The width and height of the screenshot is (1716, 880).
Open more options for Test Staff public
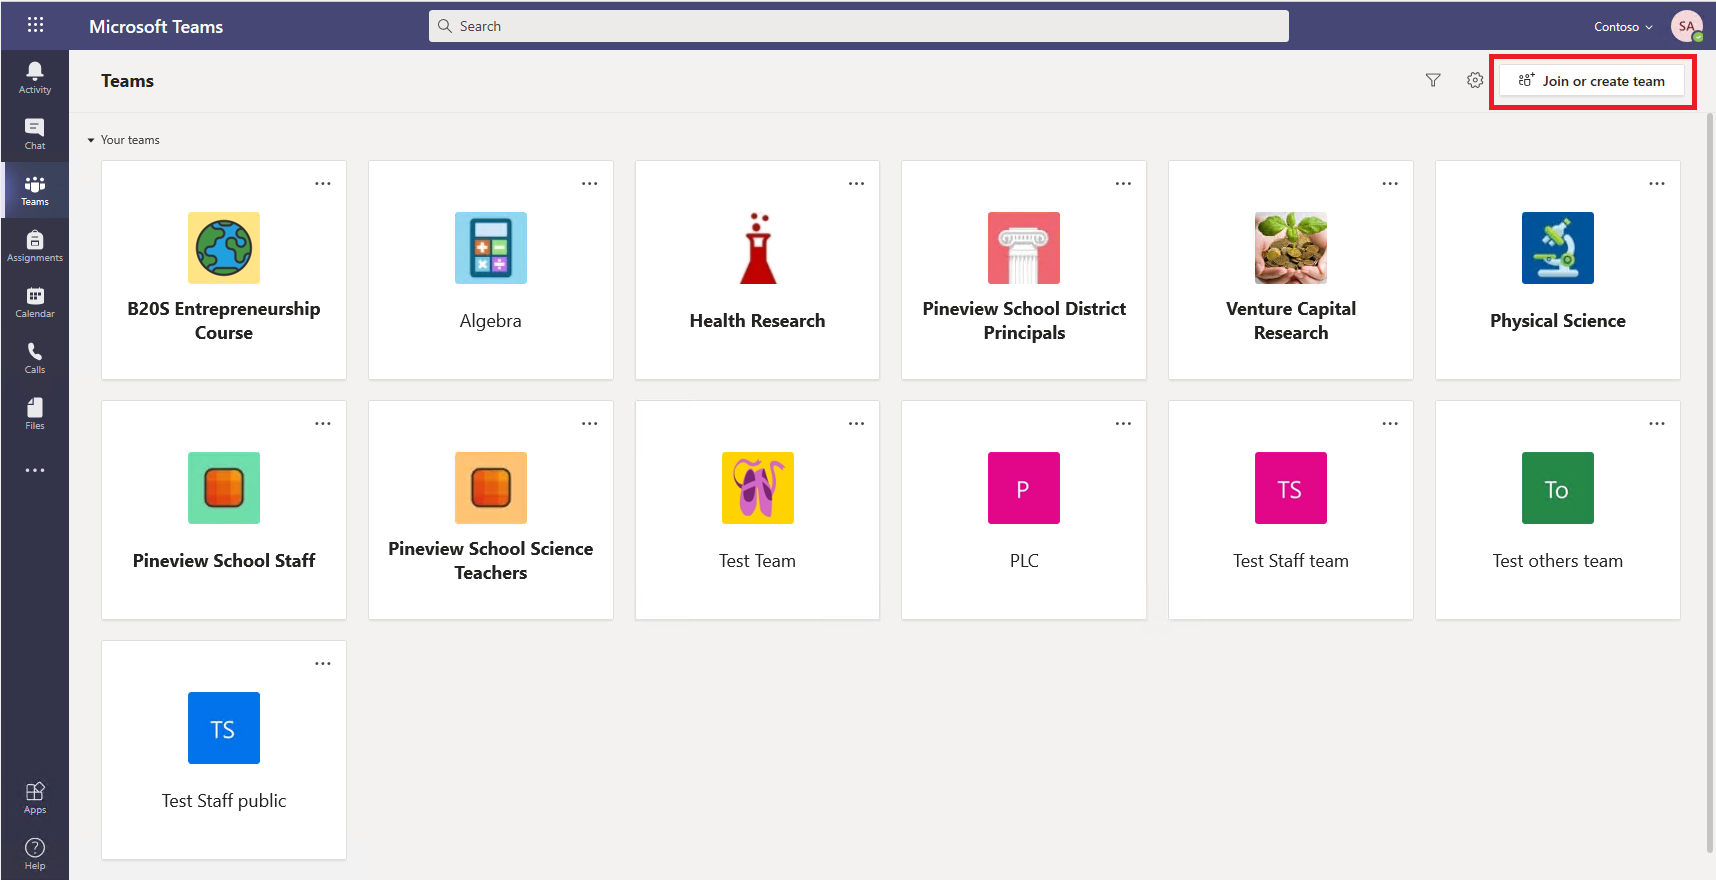[323, 664]
